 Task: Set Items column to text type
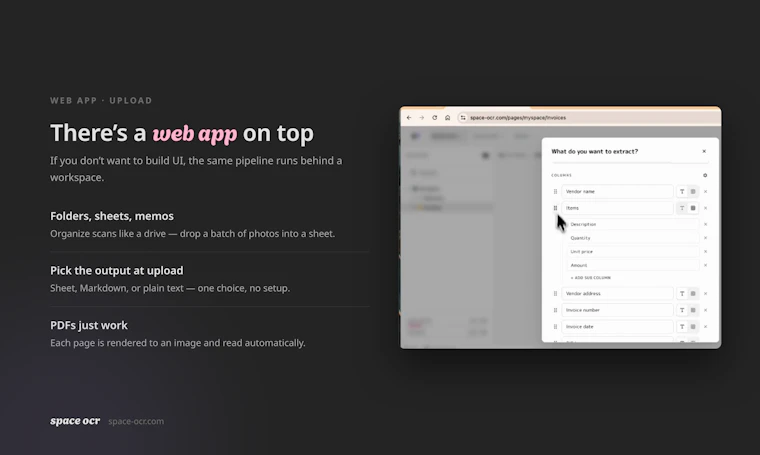[682, 208]
